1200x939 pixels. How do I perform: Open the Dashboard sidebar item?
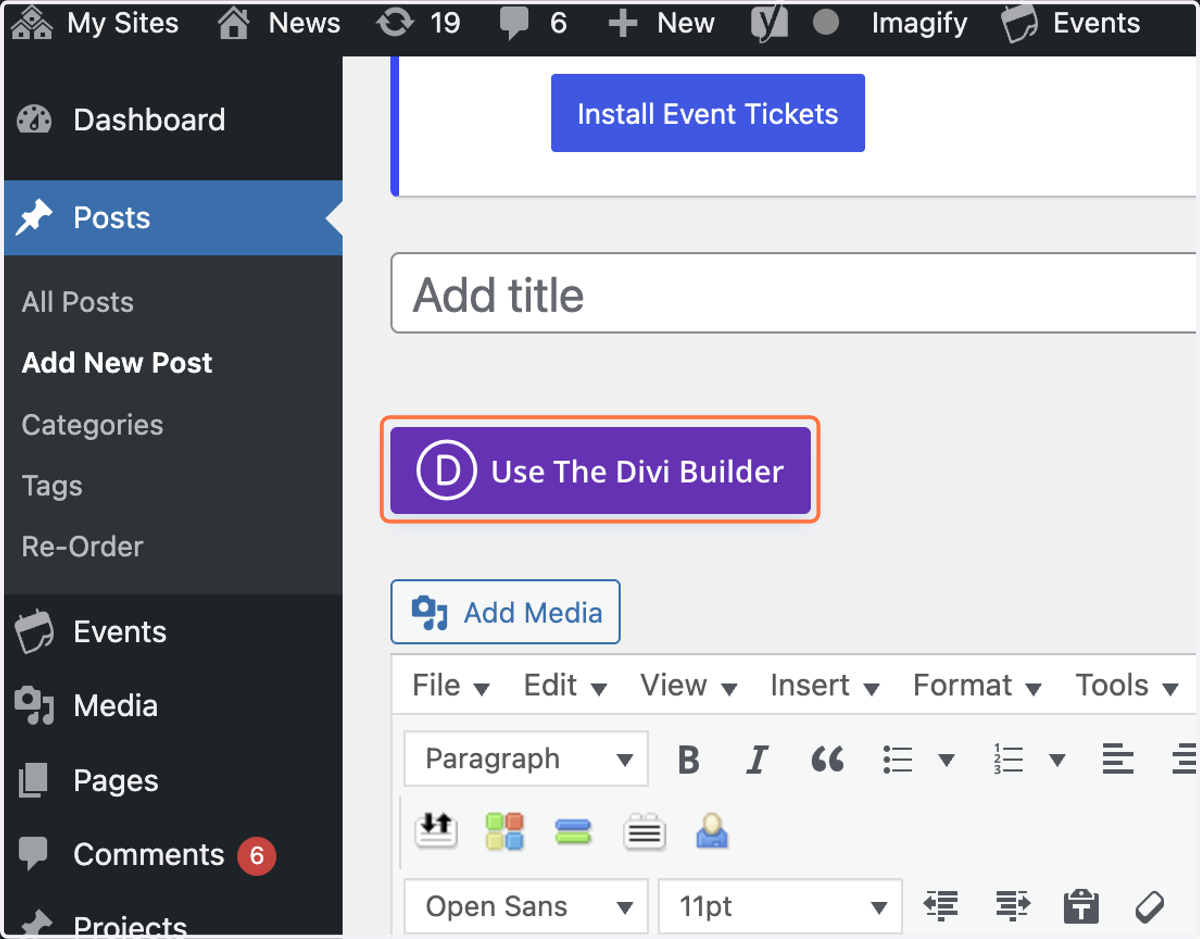click(x=173, y=120)
